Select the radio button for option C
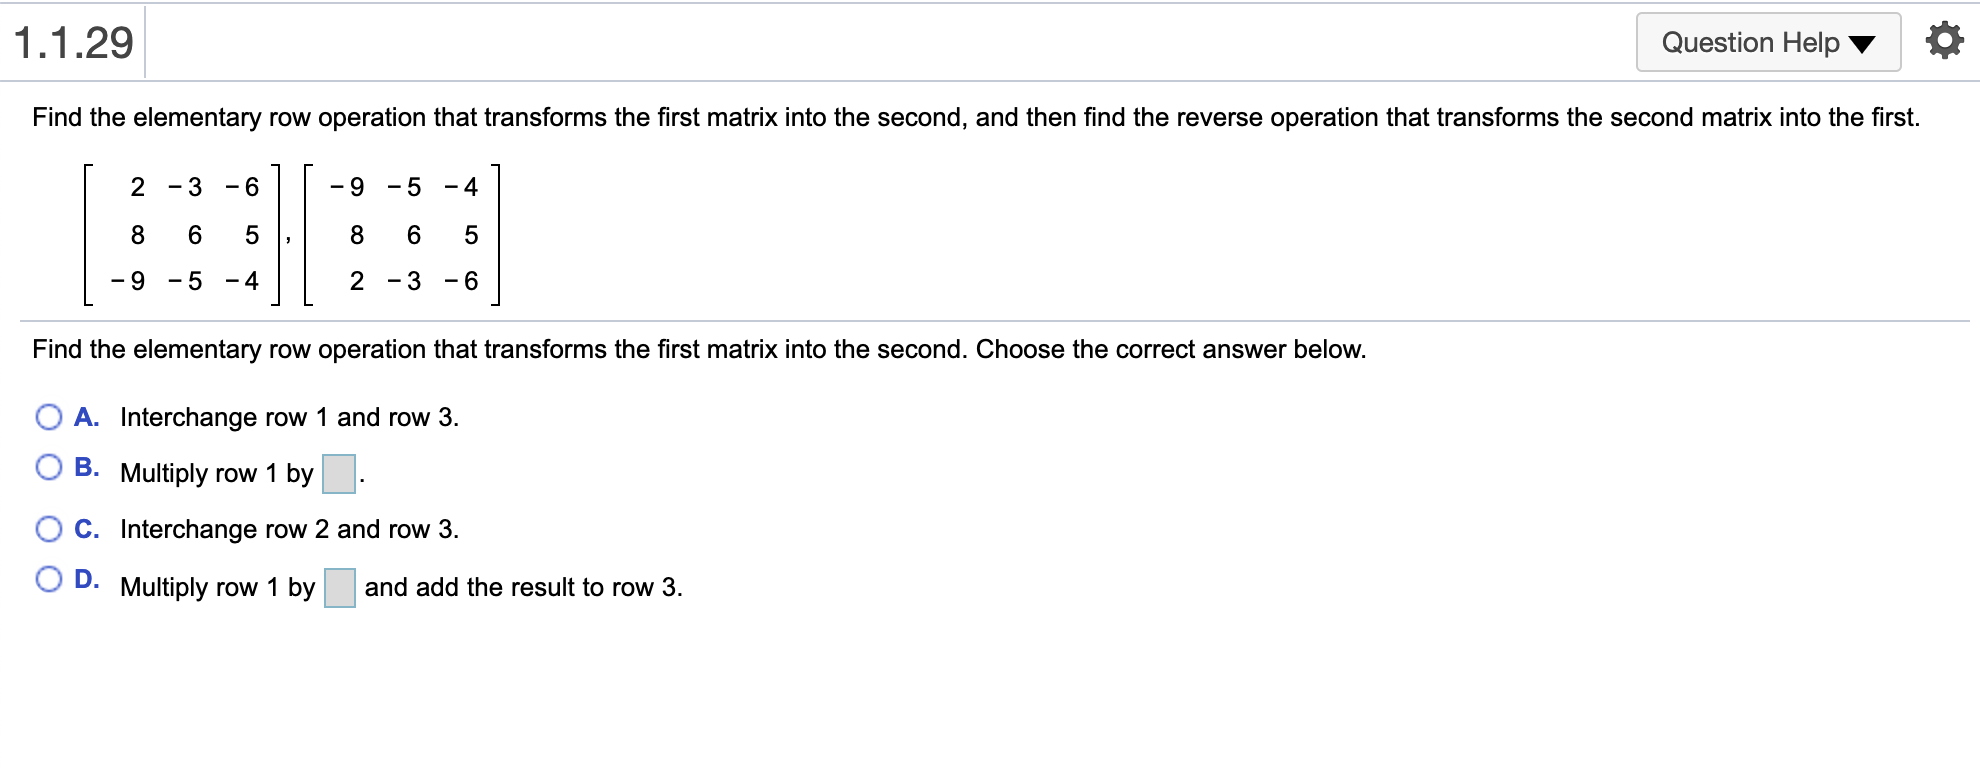This screenshot has width=1980, height=784. (47, 528)
